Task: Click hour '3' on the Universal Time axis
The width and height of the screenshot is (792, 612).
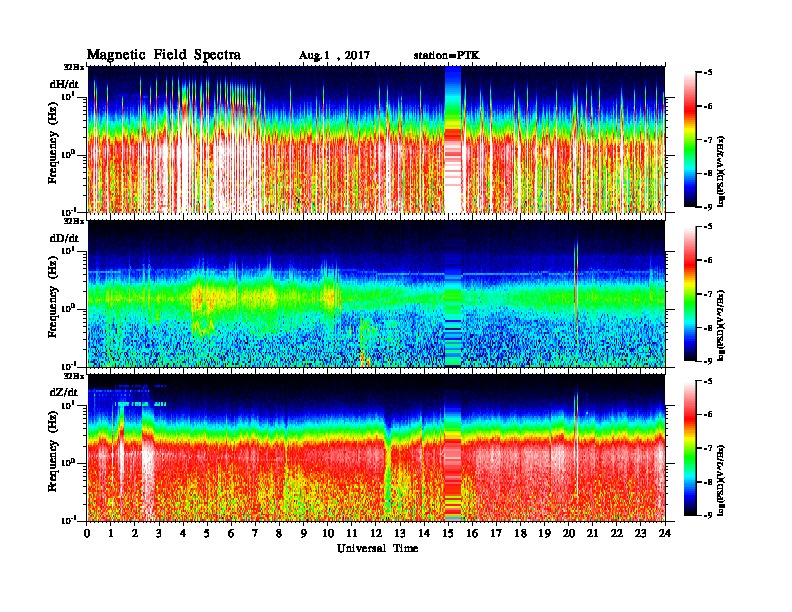Action: tap(159, 533)
